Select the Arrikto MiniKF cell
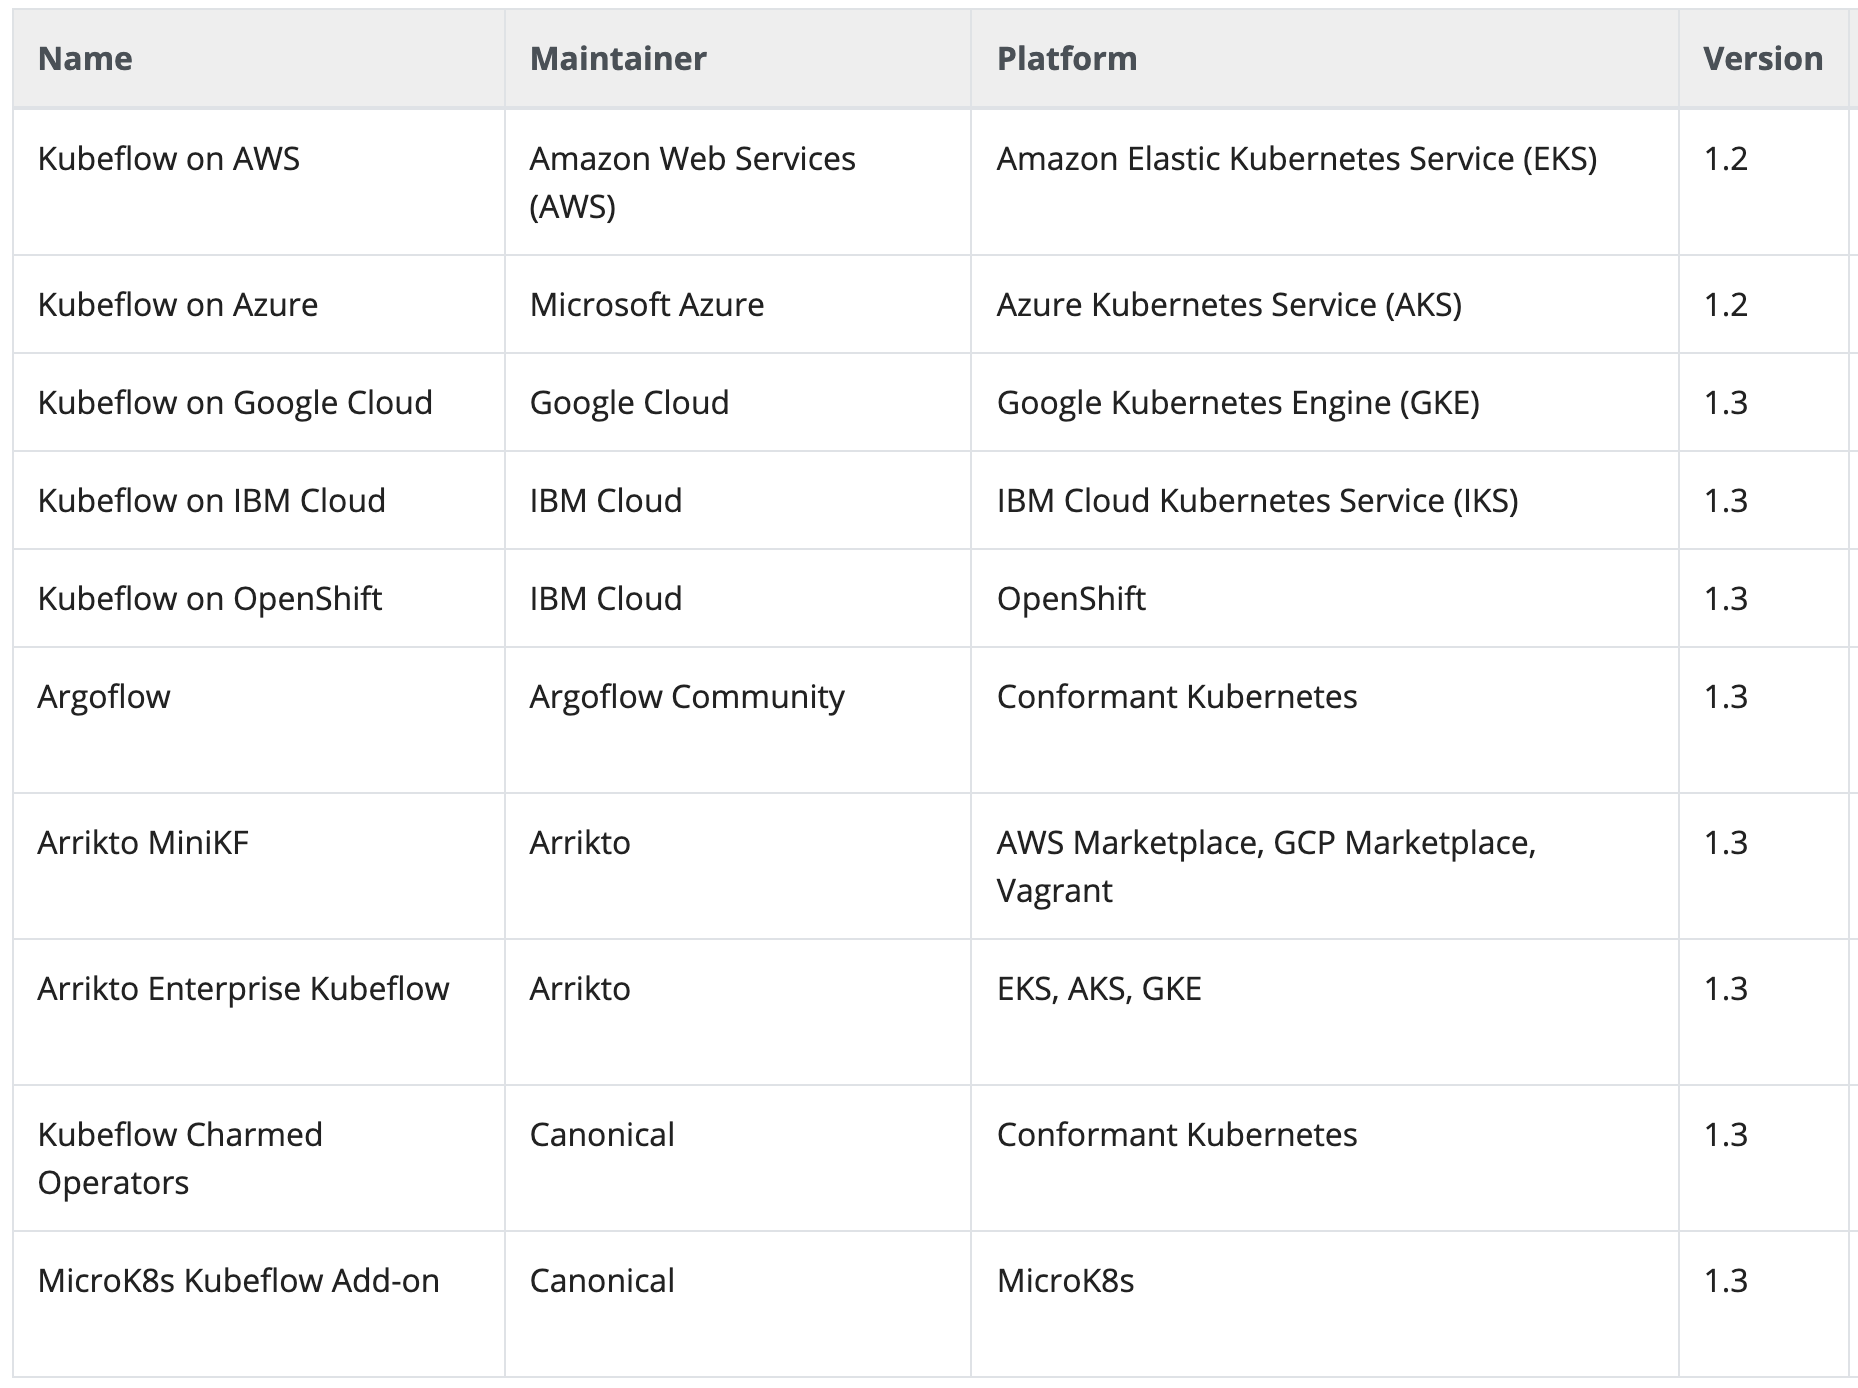Viewport: 1858px width, 1388px height. click(259, 866)
